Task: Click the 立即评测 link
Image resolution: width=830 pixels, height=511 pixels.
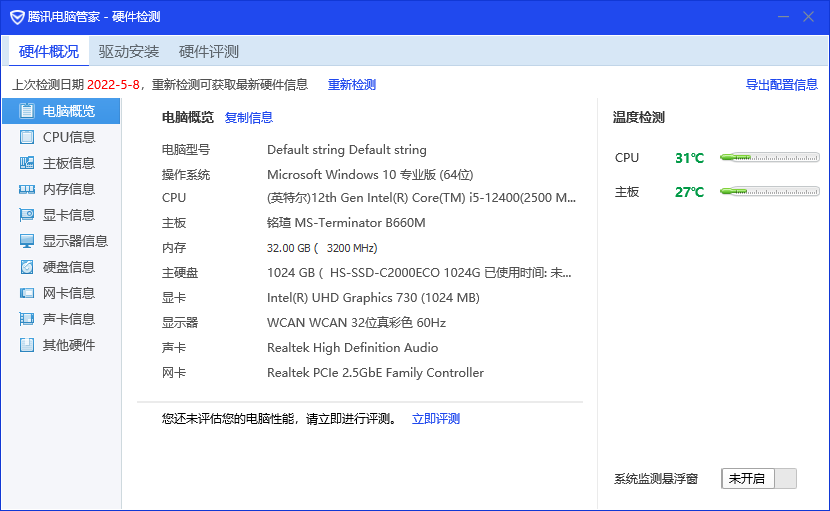Action: pos(436,419)
